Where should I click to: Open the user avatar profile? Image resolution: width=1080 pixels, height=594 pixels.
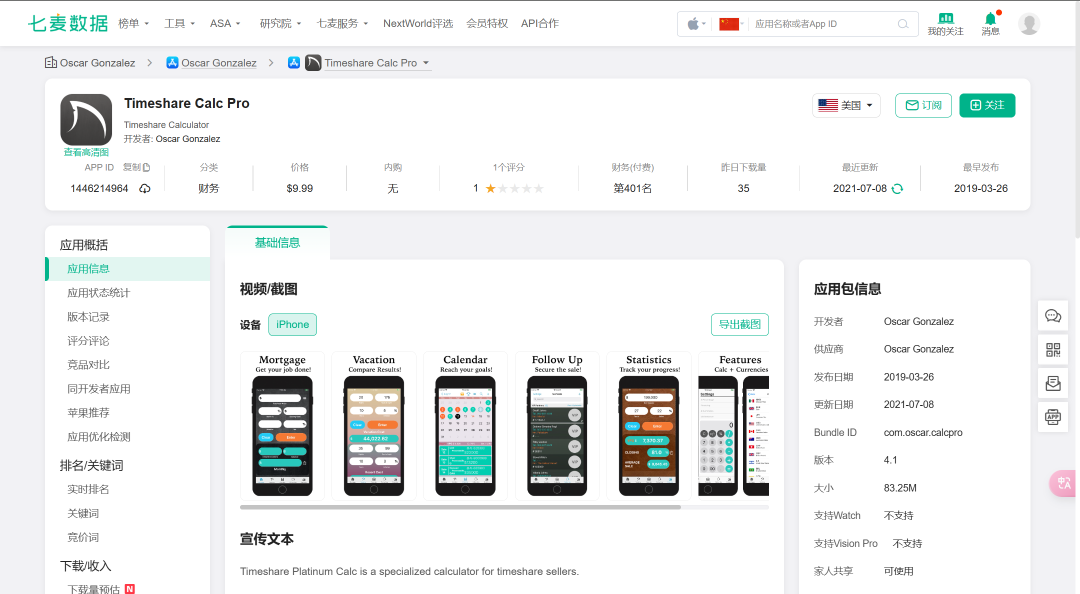tap(1029, 24)
